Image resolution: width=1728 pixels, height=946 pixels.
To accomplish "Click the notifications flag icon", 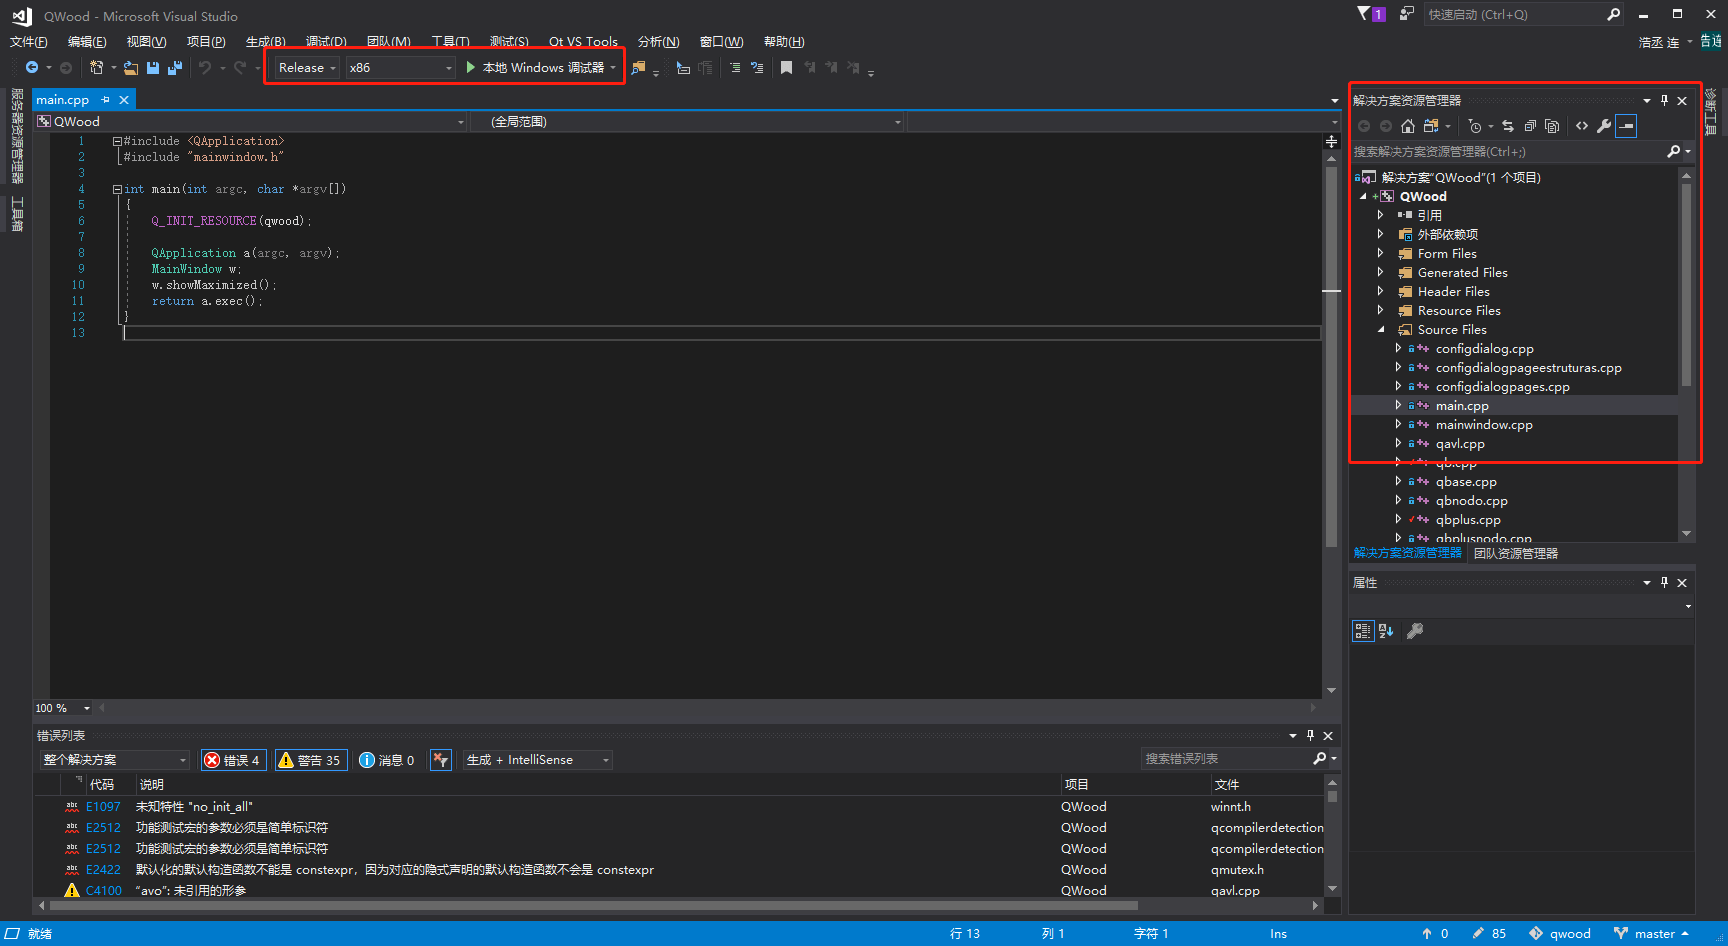I will pyautogui.click(x=1370, y=14).
